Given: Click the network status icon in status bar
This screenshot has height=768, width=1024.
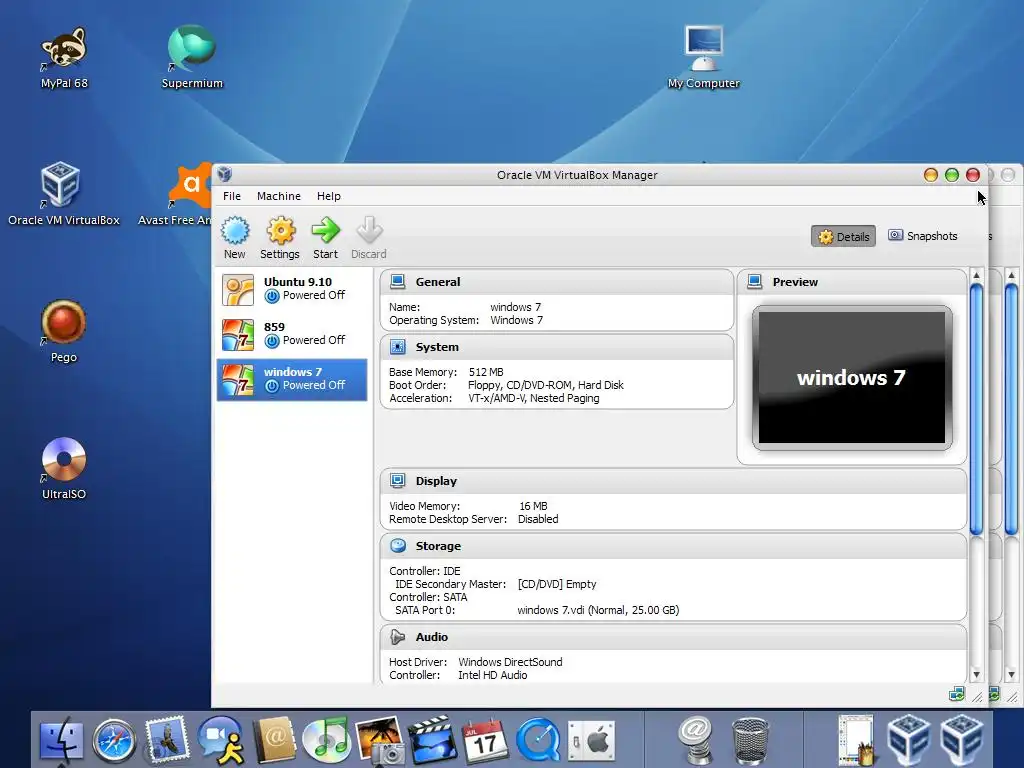Looking at the screenshot, I should [957, 694].
